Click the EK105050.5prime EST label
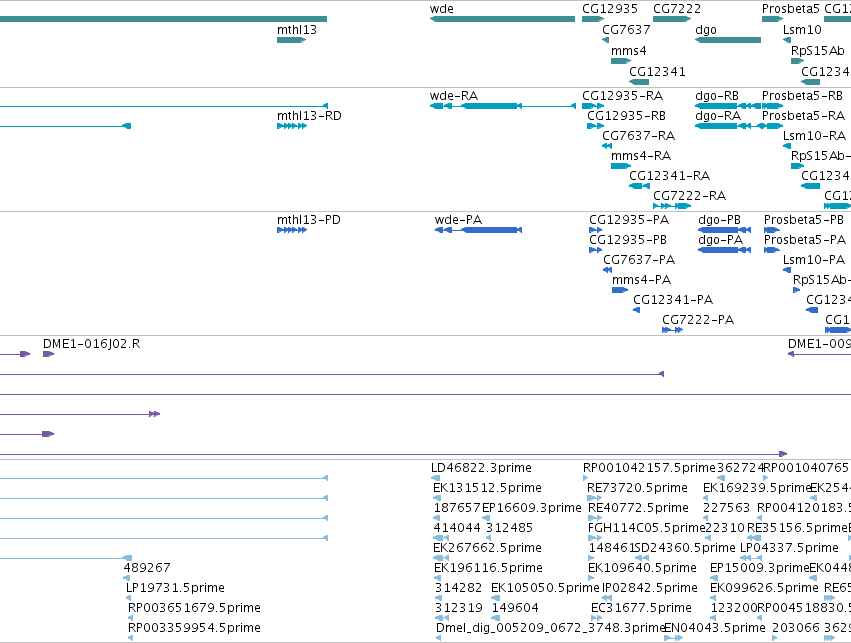This screenshot has width=851, height=643. [545, 588]
